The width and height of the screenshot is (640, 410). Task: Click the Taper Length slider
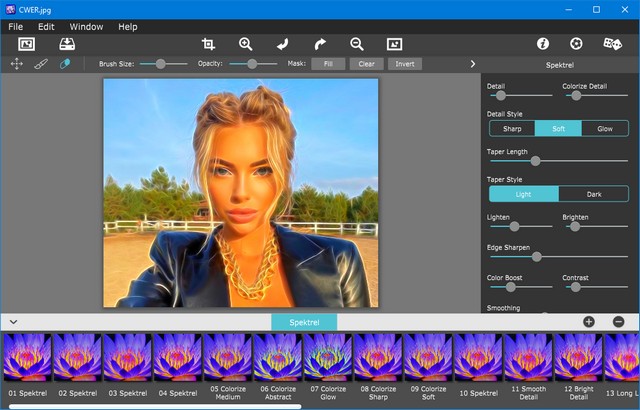[535, 160]
